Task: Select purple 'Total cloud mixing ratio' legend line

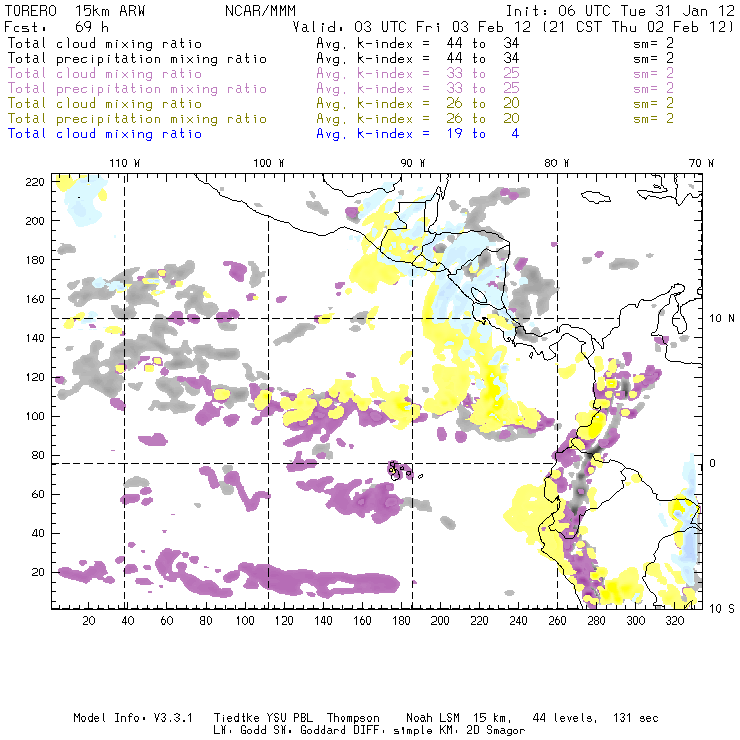Action: (105, 74)
